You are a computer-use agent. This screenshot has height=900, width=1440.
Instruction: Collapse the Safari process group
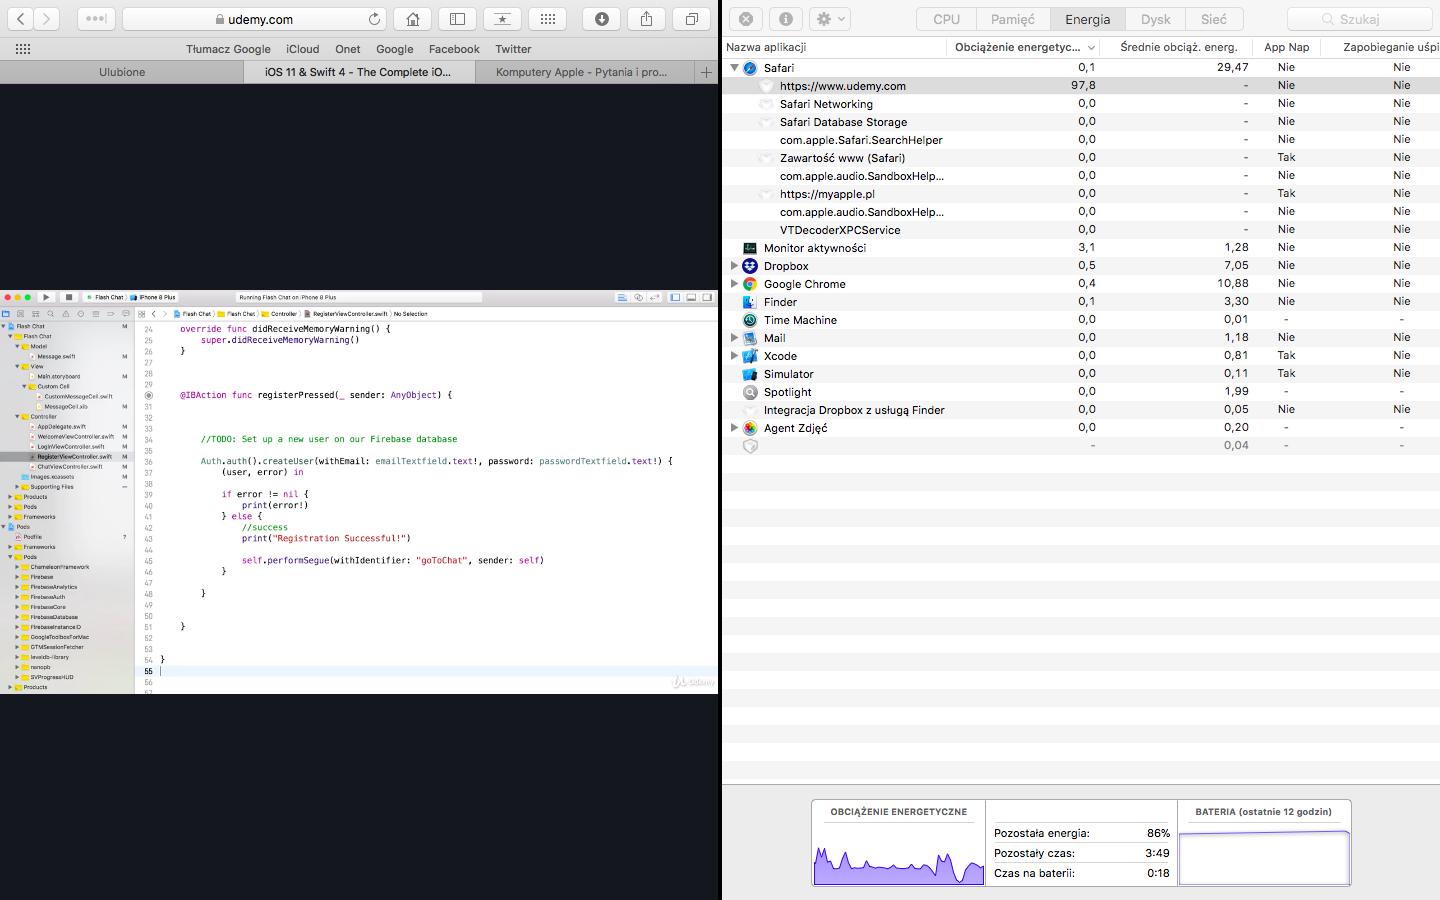coord(734,68)
